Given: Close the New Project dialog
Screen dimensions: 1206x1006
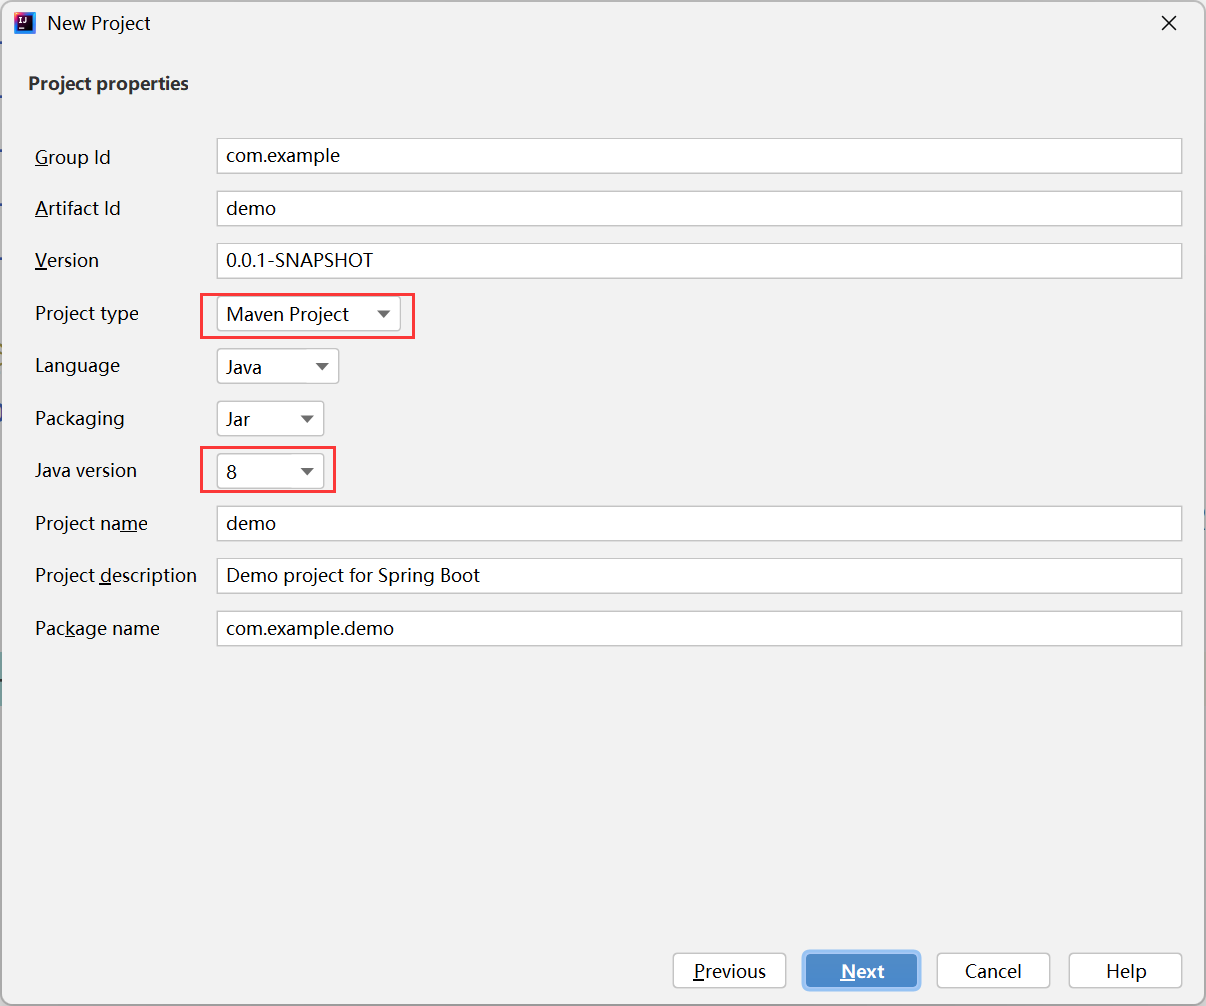Looking at the screenshot, I should tap(1168, 23).
